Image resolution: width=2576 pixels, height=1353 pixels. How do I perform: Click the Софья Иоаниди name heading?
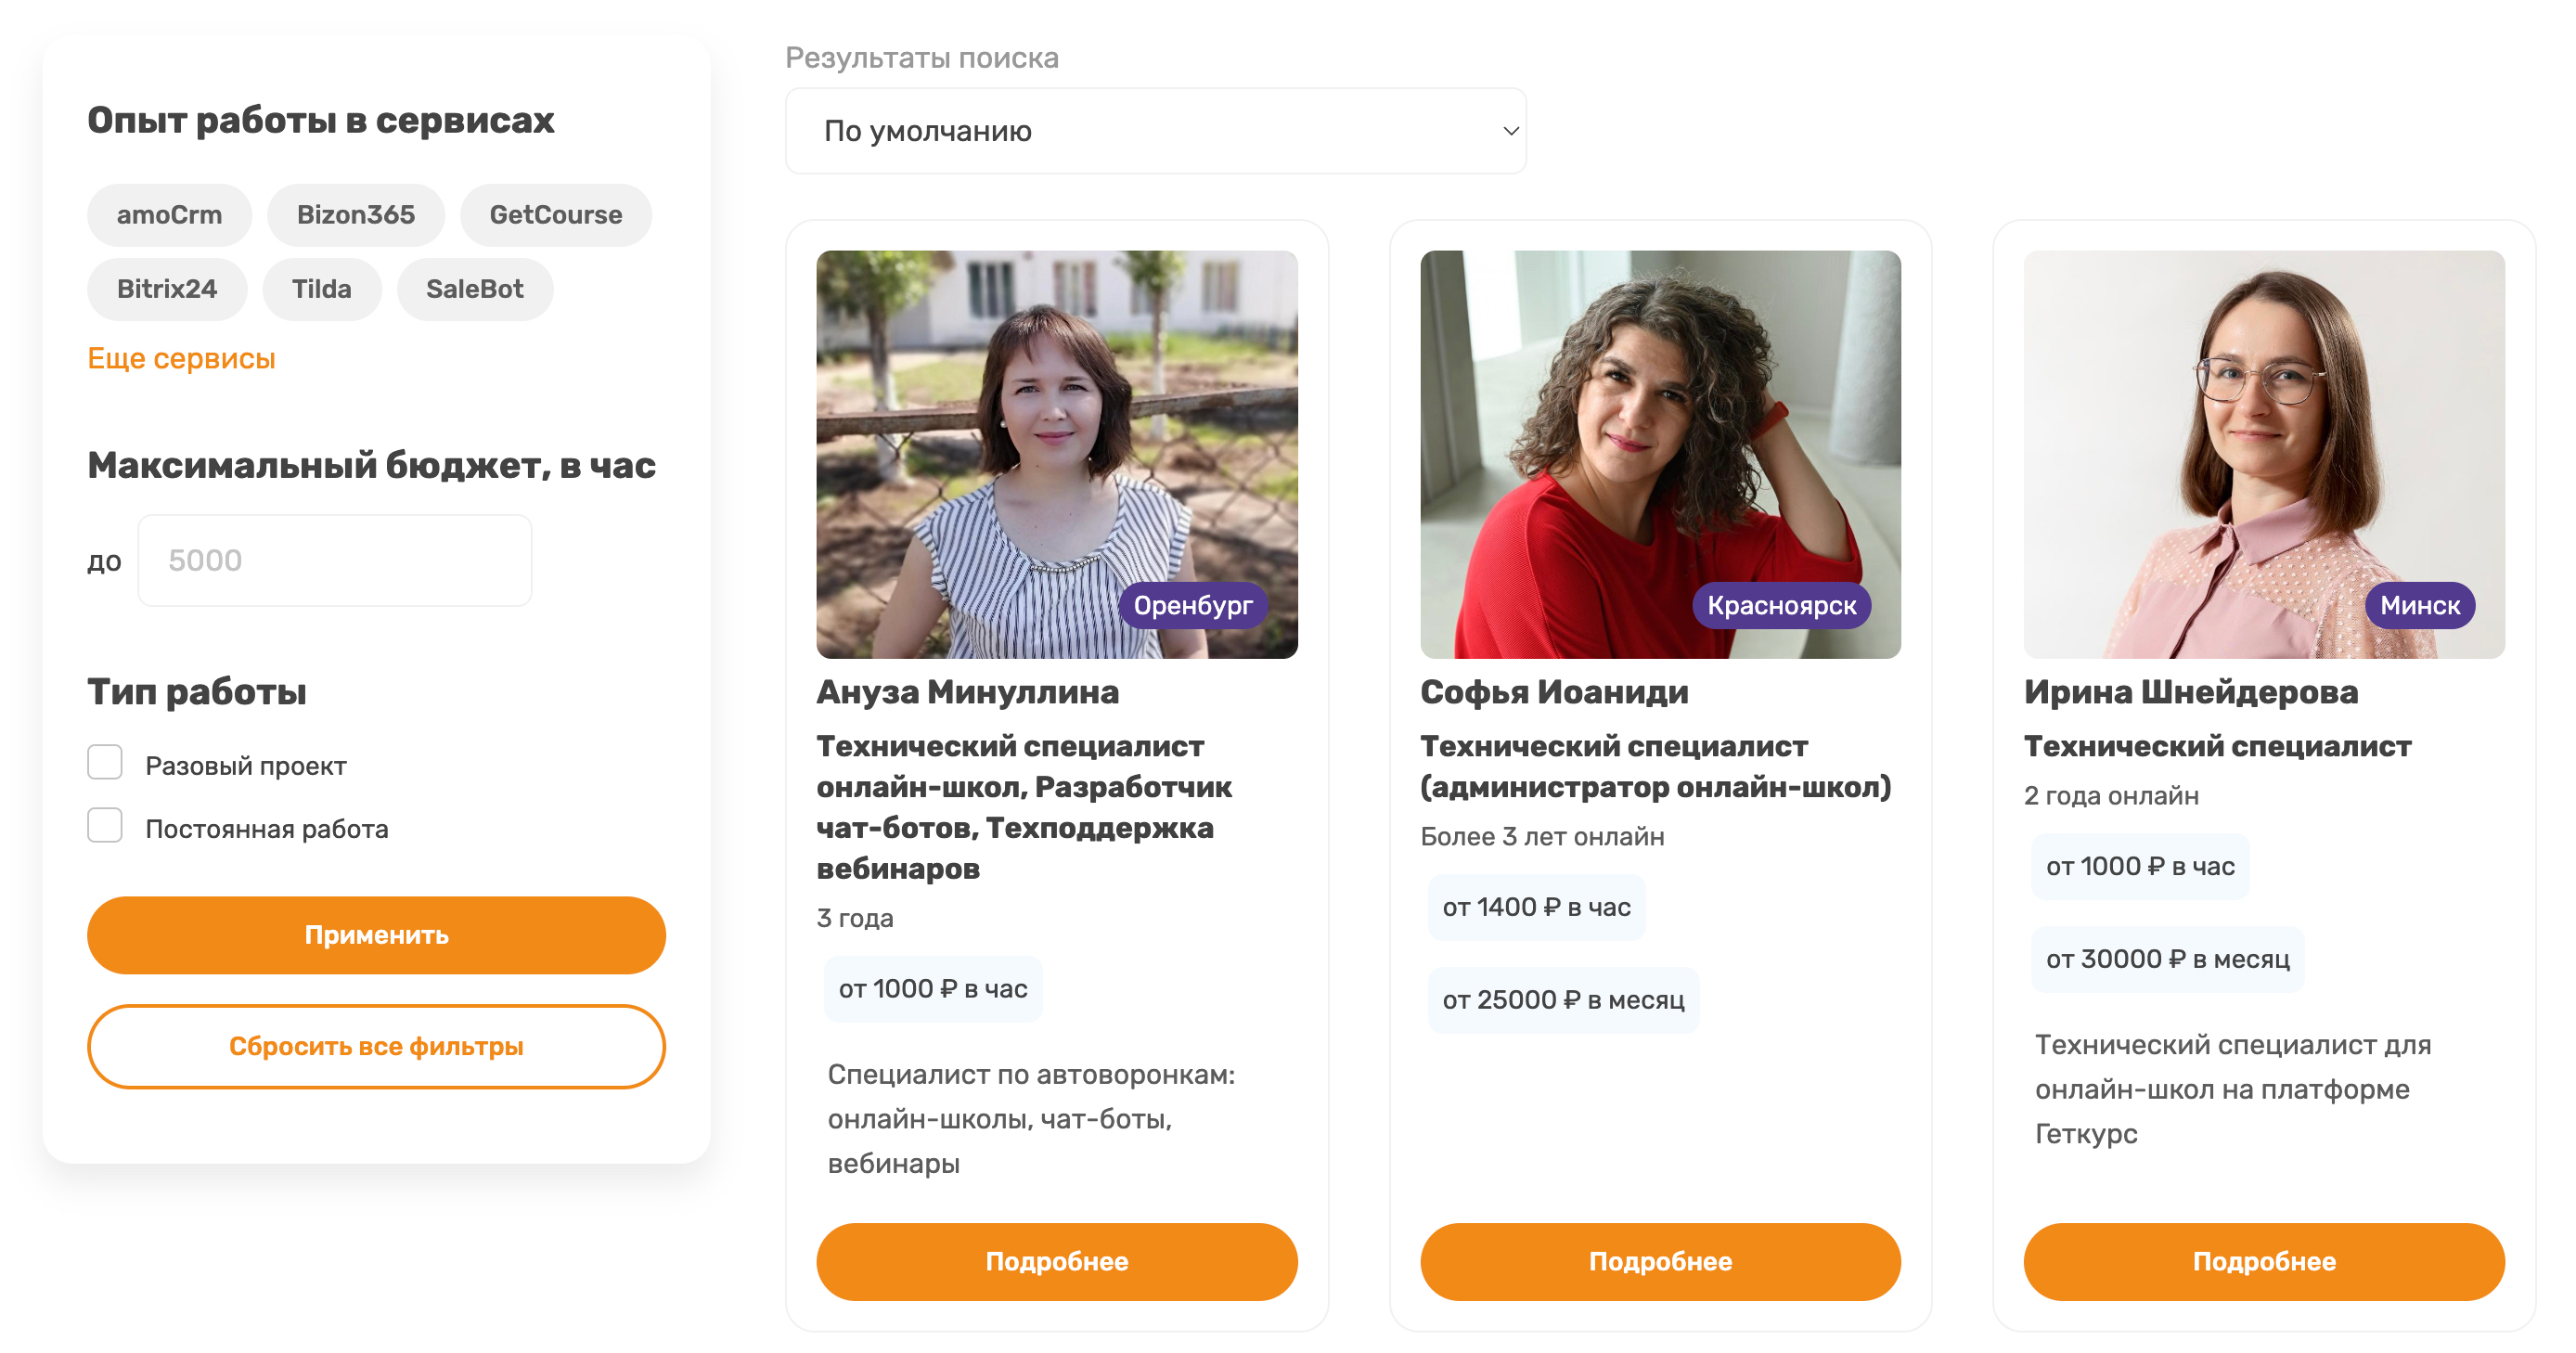tap(1554, 692)
